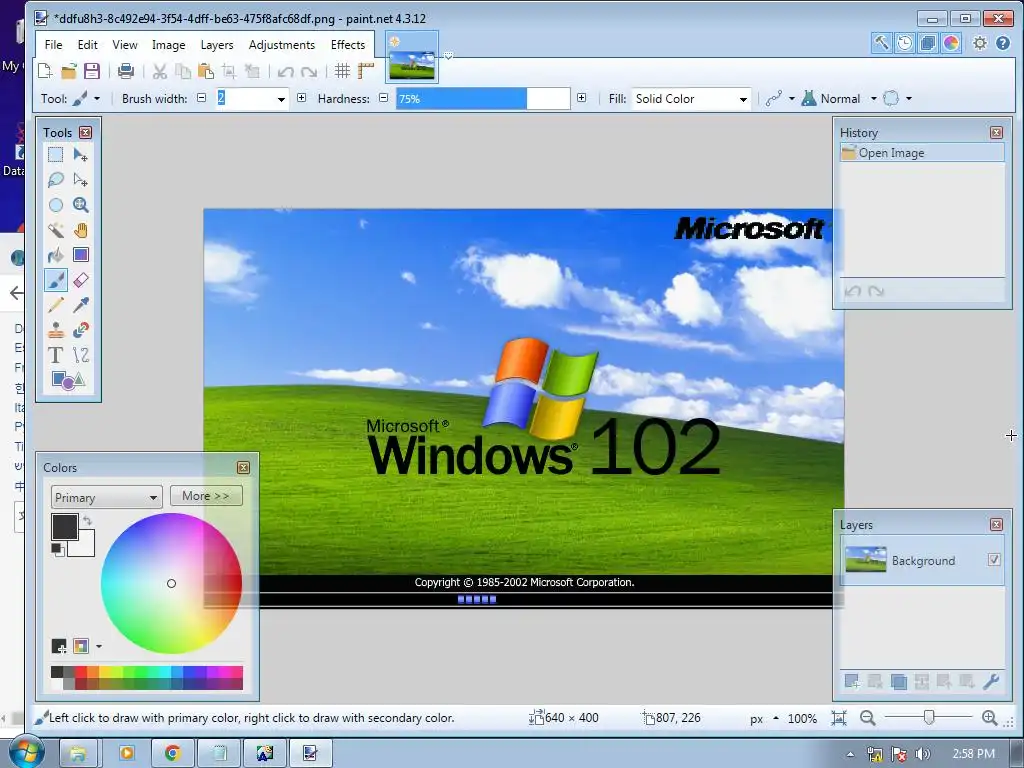The height and width of the screenshot is (768, 1024).
Task: Select the Move Selected Pixels tool
Action: (x=80, y=155)
